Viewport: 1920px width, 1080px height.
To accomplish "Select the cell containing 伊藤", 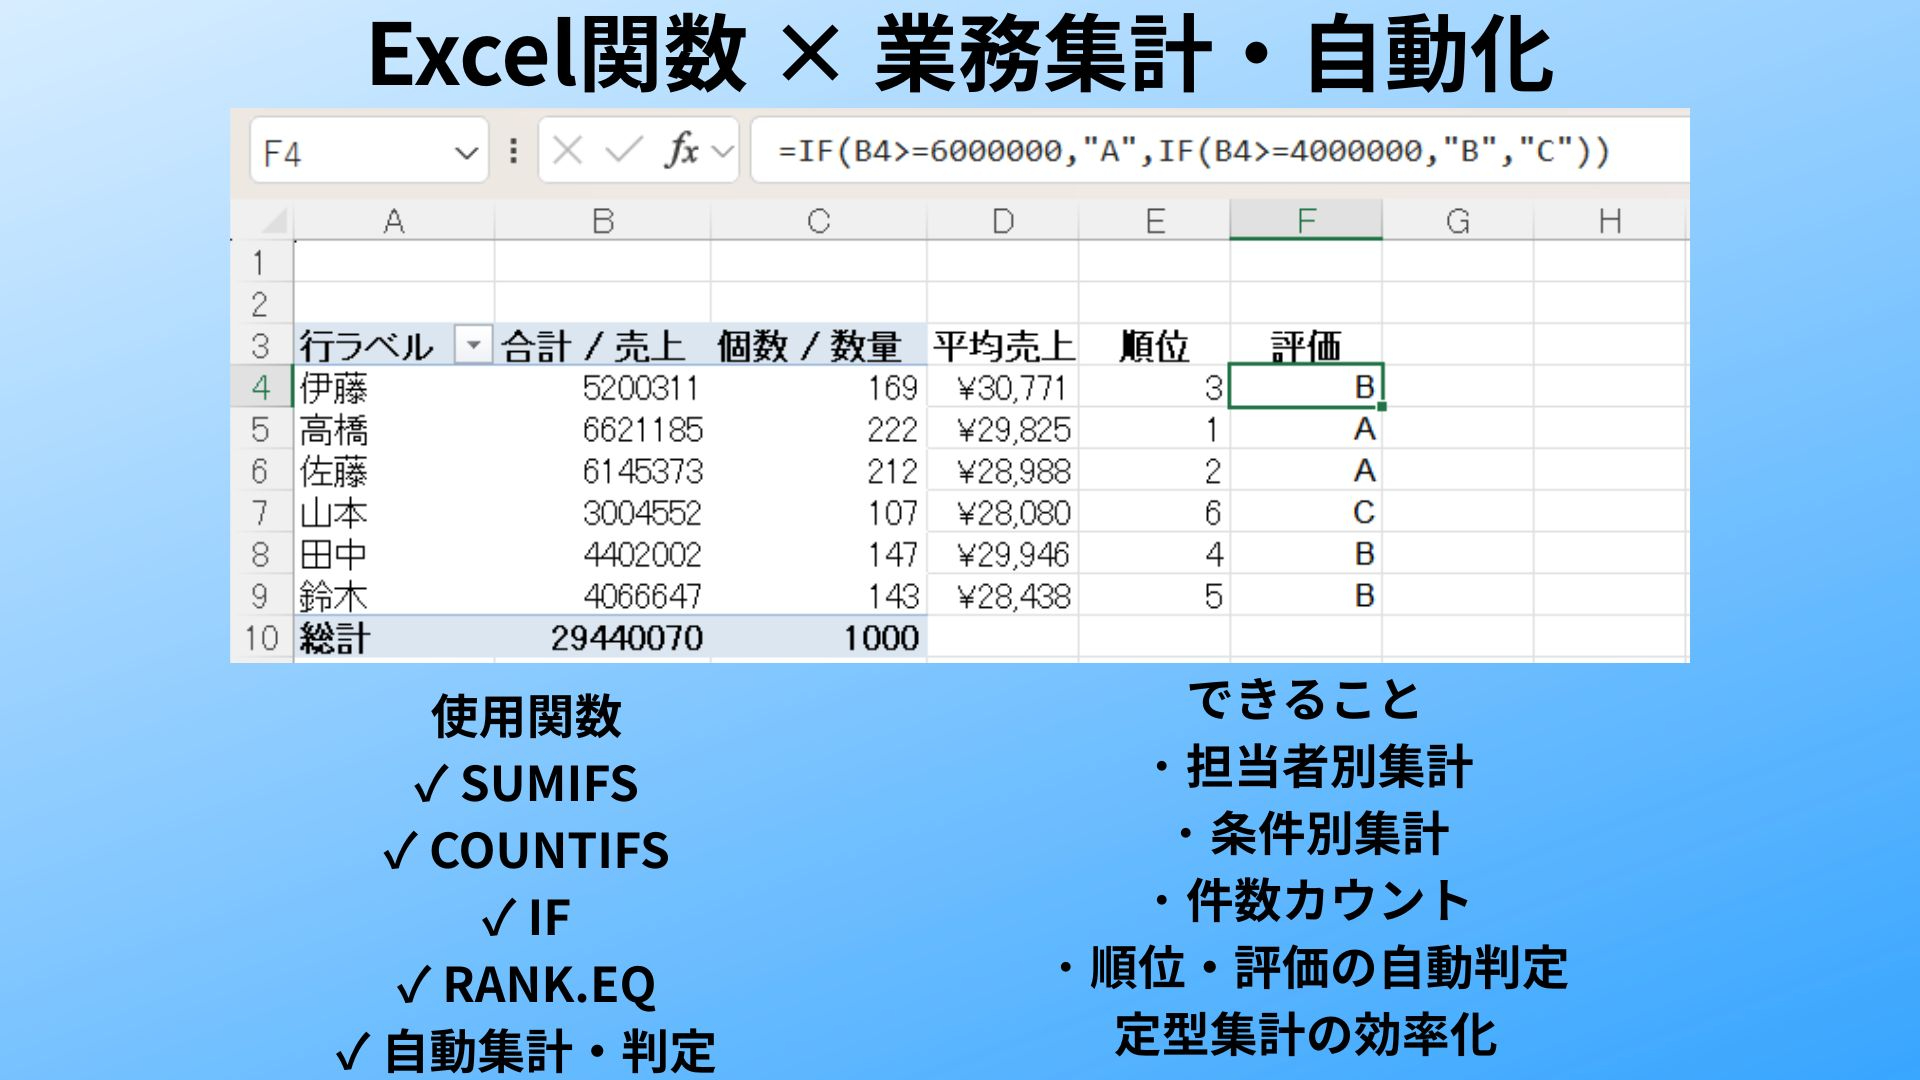I will (394, 387).
